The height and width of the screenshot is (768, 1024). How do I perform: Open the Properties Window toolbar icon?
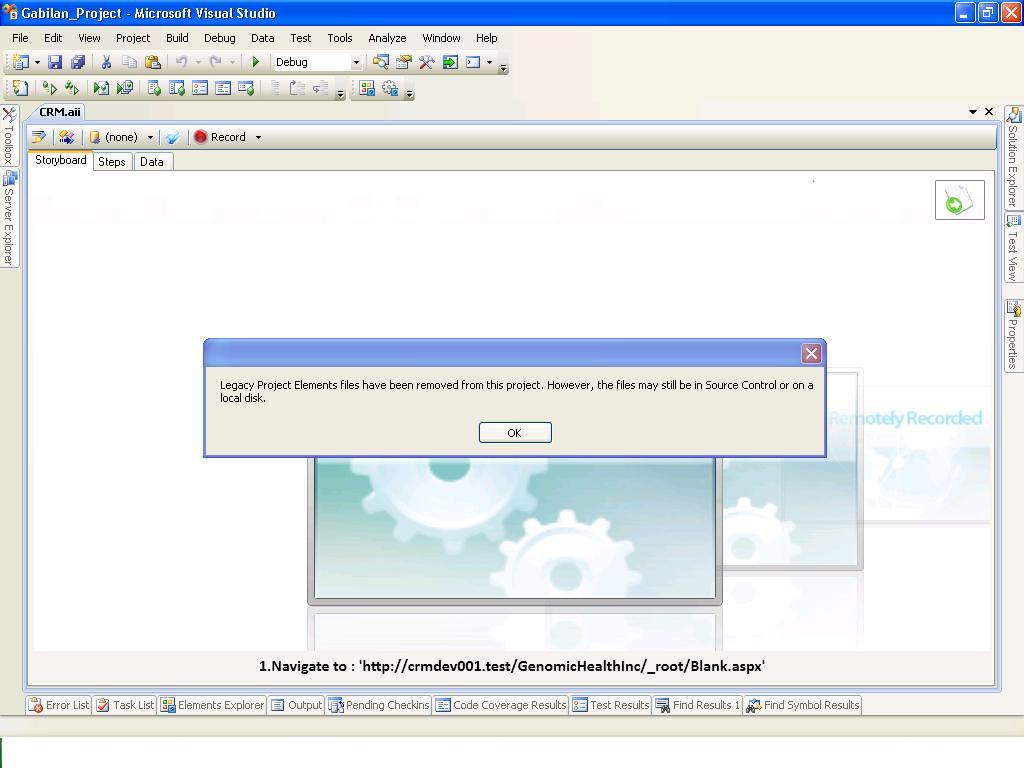(404, 62)
